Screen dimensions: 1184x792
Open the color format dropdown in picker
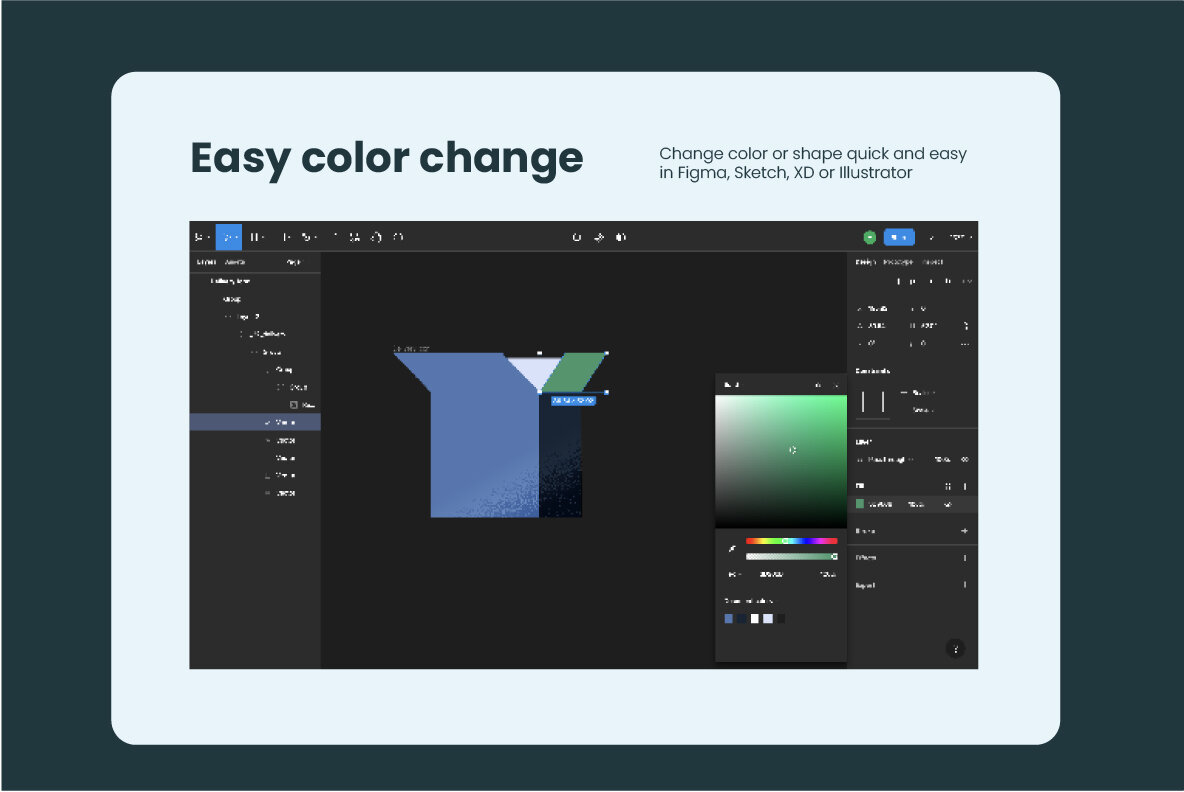[x=734, y=575]
